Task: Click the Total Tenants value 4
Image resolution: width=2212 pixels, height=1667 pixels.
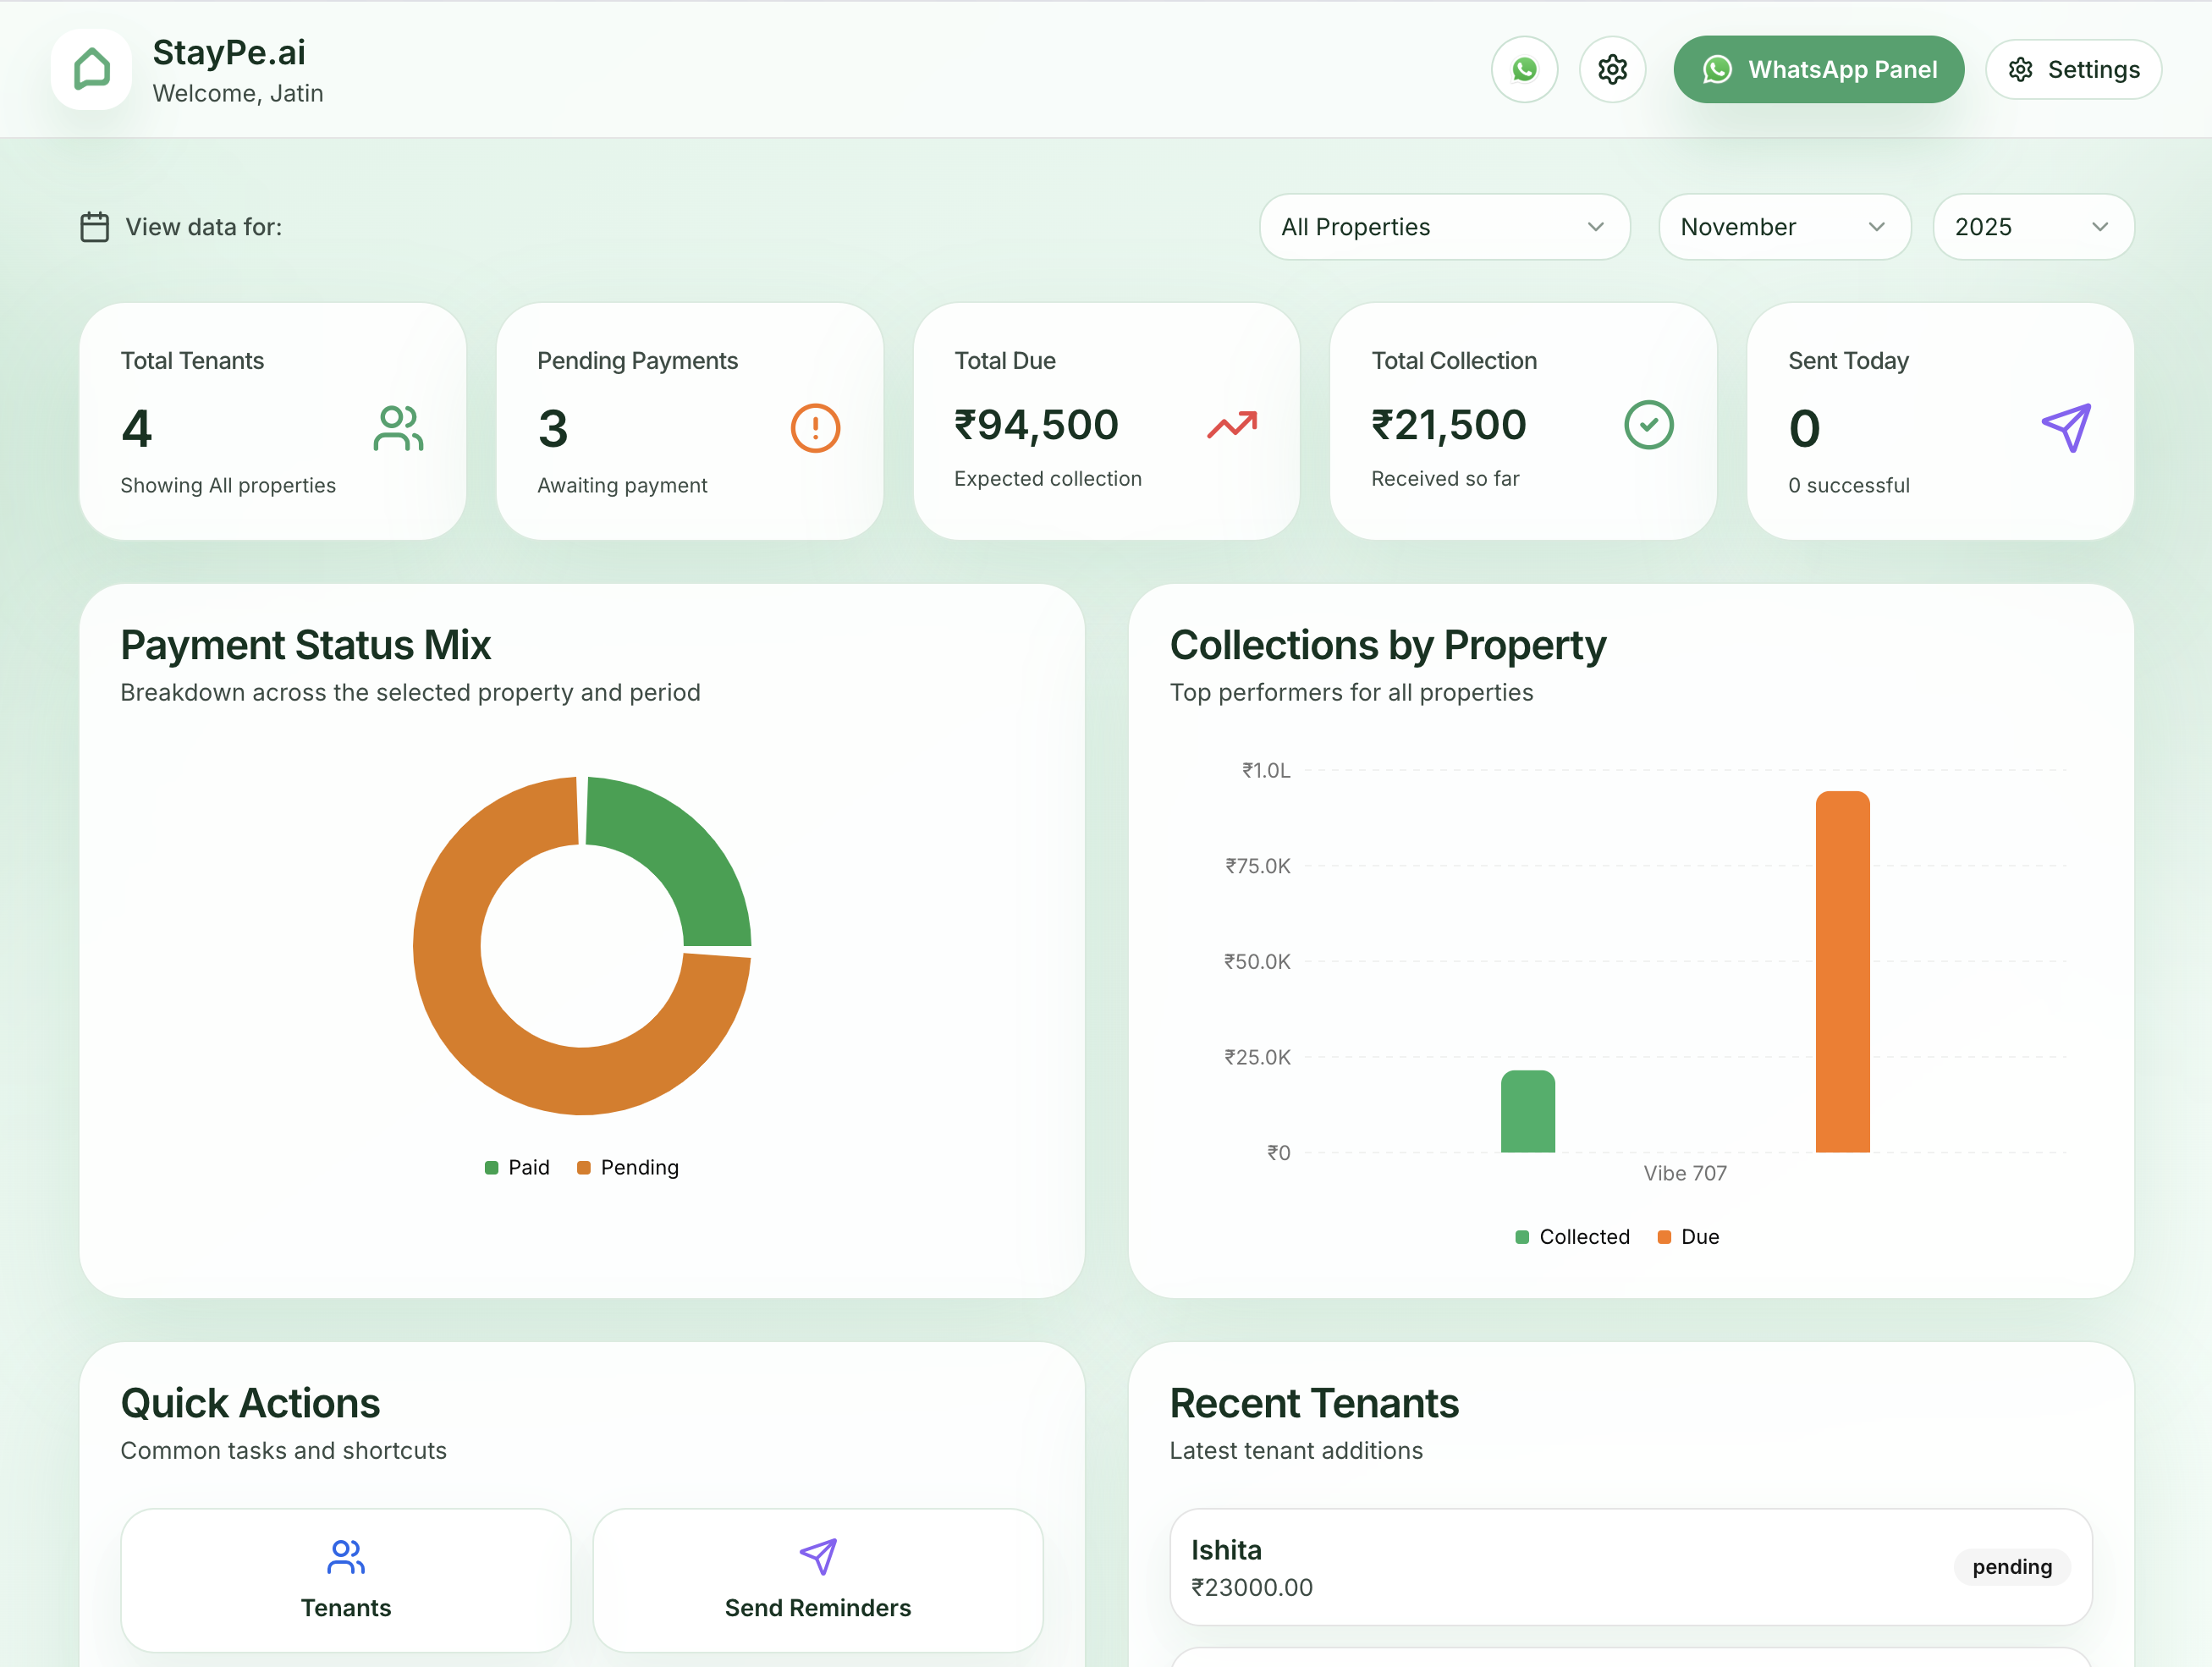Action: point(137,429)
